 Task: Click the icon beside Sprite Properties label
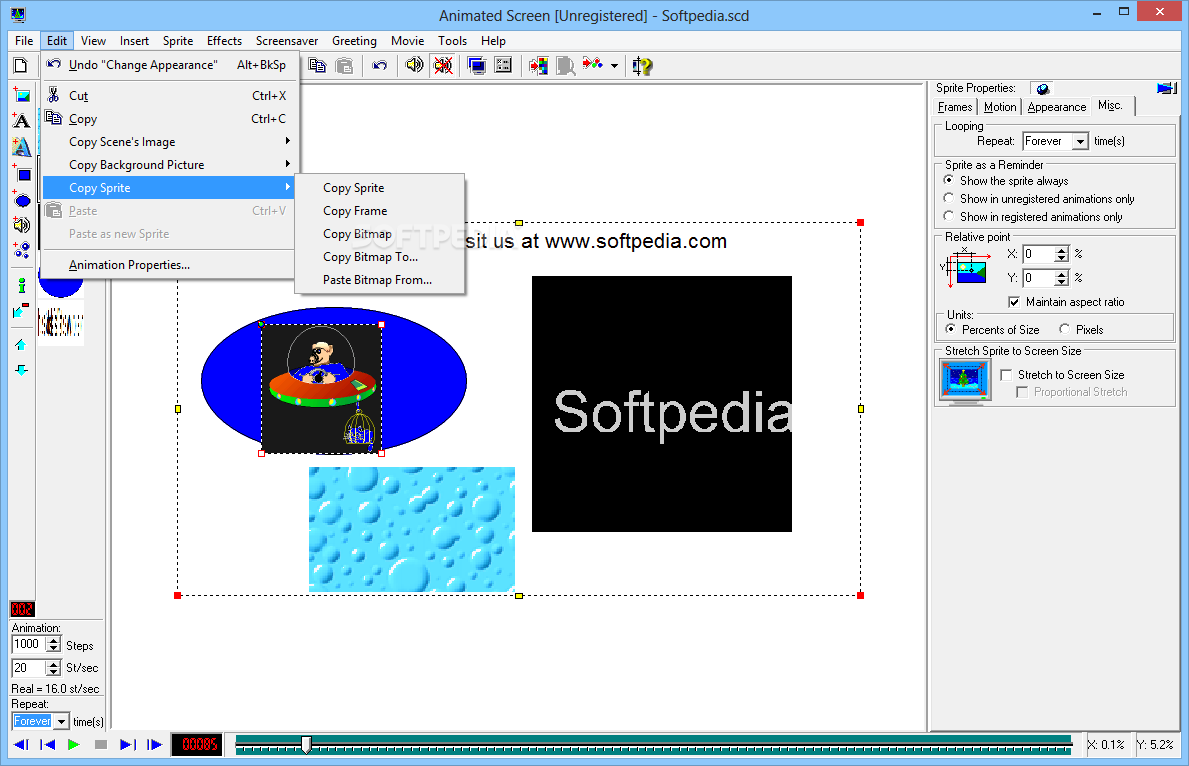[1043, 89]
